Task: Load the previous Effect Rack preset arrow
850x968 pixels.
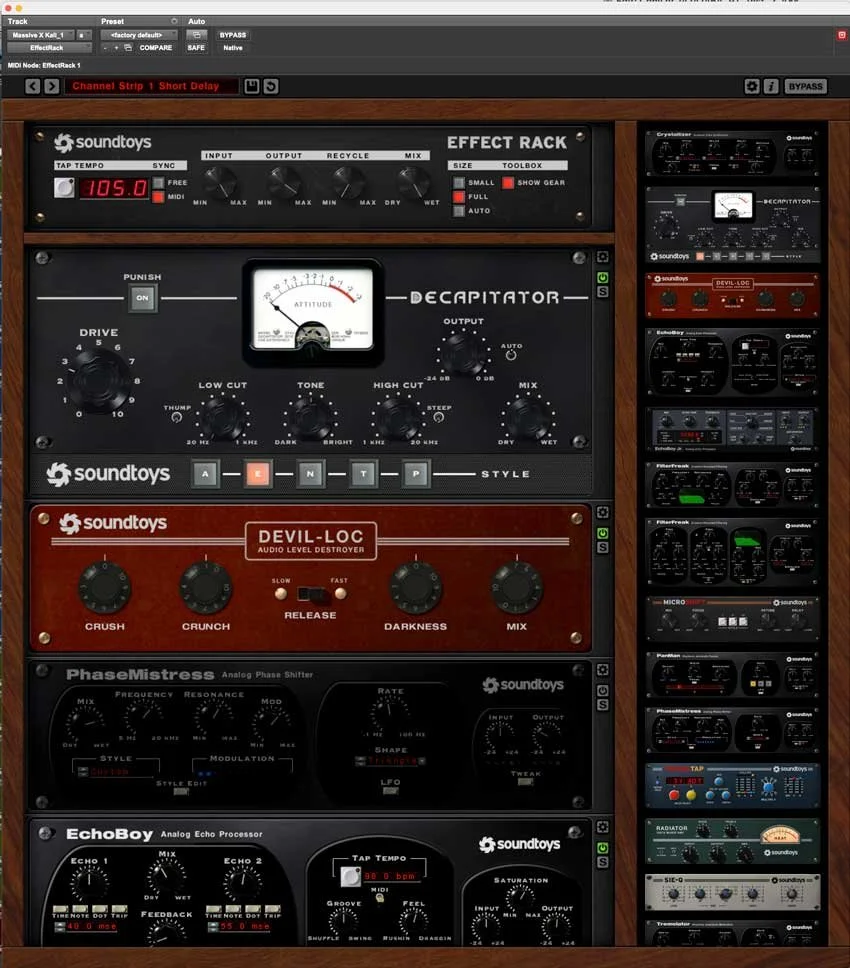Action: tap(33, 86)
